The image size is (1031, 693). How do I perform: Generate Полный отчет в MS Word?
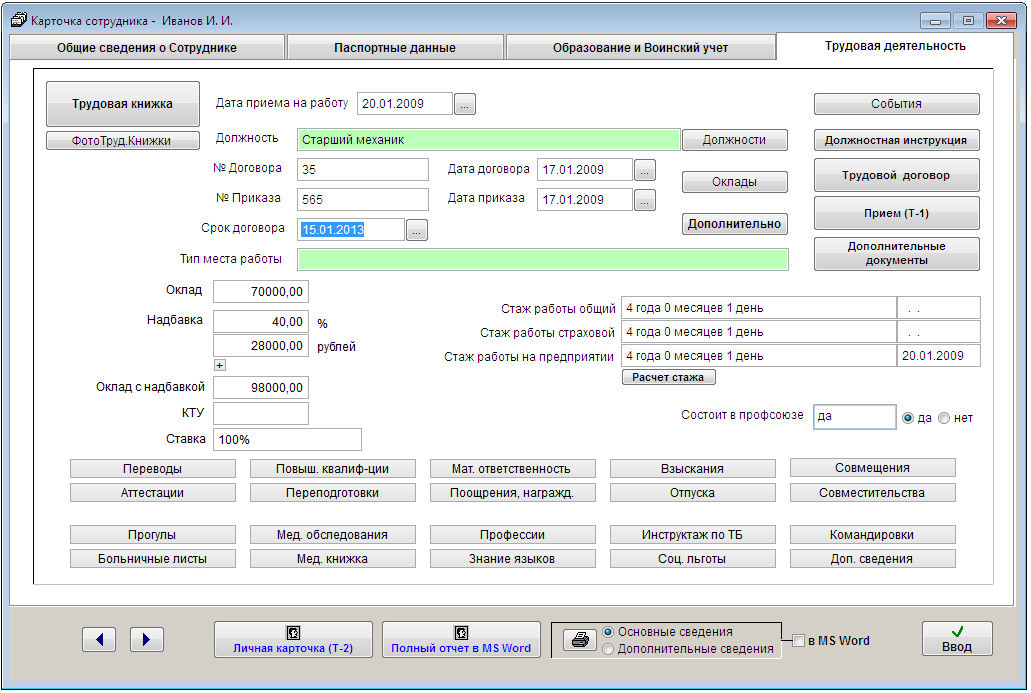click(461, 640)
